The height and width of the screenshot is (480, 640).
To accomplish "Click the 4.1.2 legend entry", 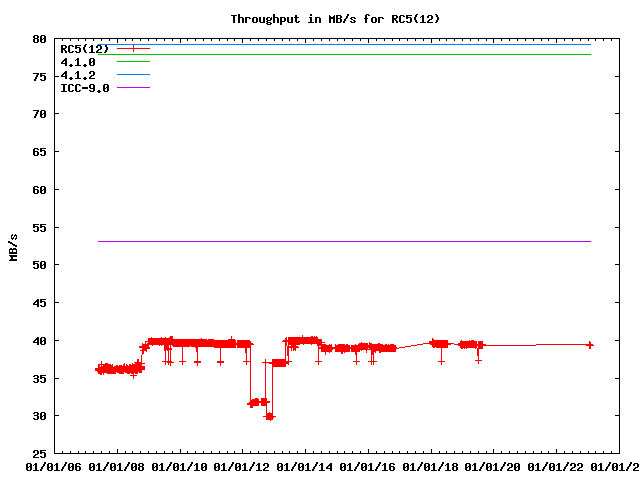I will point(78,75).
